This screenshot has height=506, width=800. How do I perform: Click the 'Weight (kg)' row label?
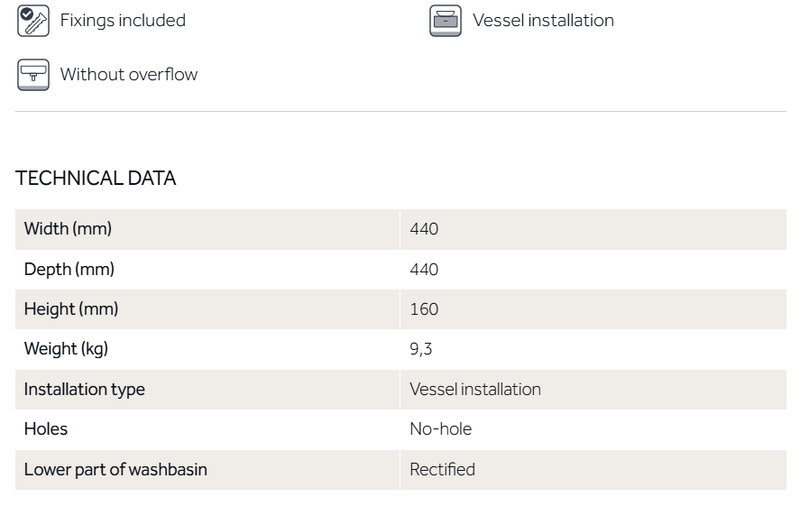coord(66,349)
